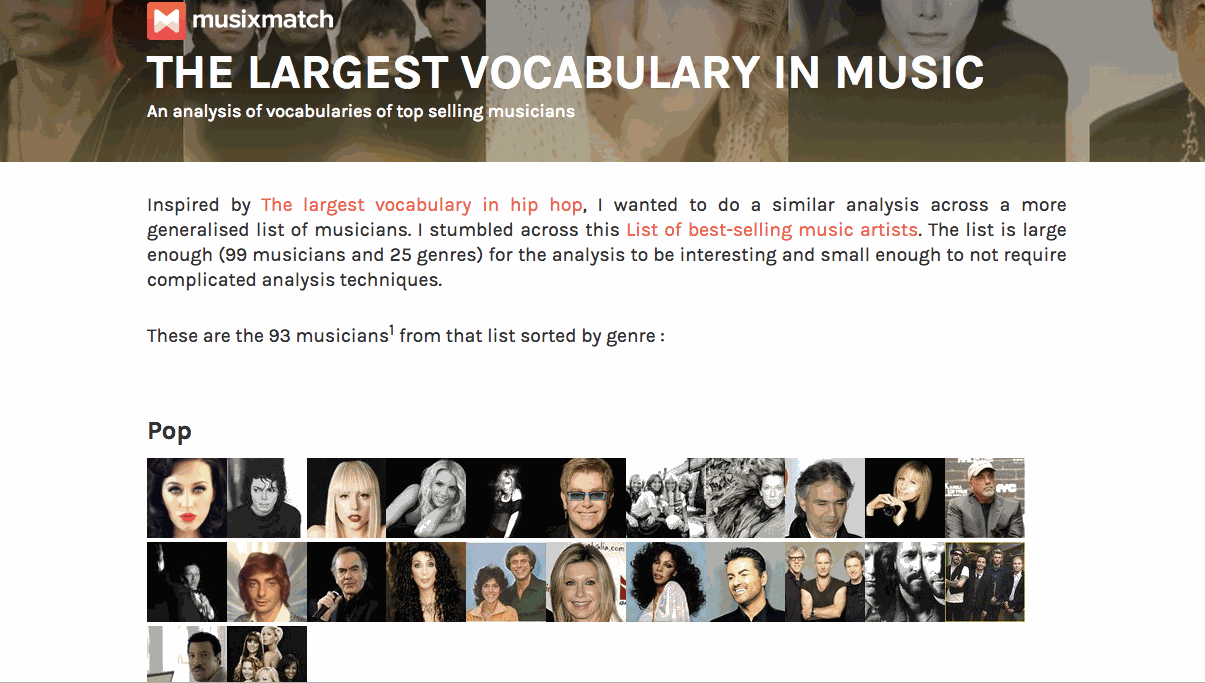Click the long curly black hair woman thumbnail

[x=426, y=582]
